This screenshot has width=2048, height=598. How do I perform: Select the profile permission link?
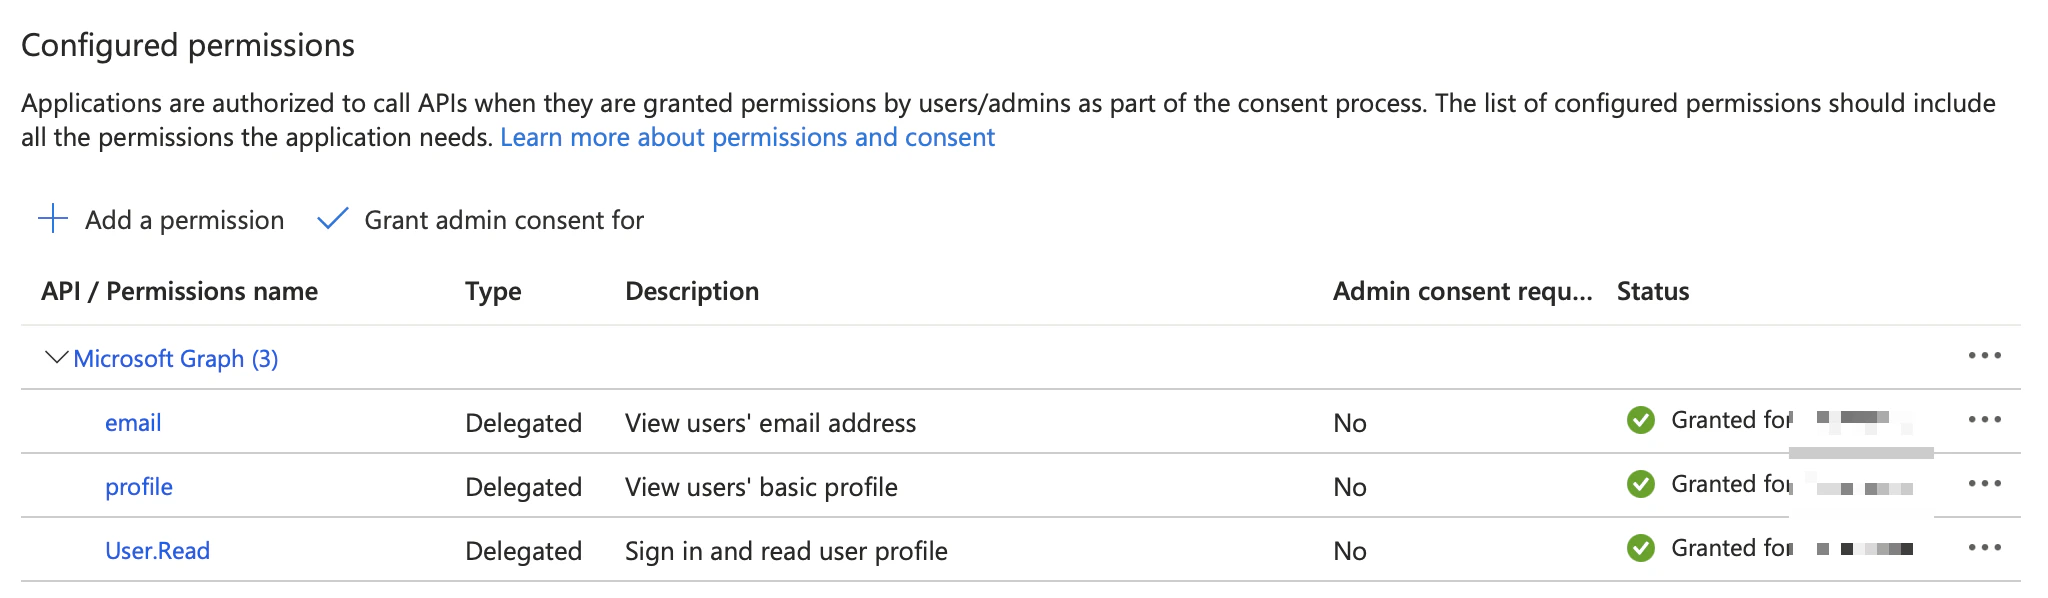click(139, 487)
